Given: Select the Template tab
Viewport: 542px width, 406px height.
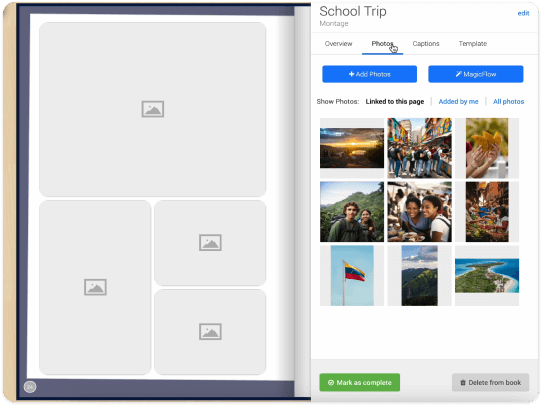Looking at the screenshot, I should click(473, 44).
